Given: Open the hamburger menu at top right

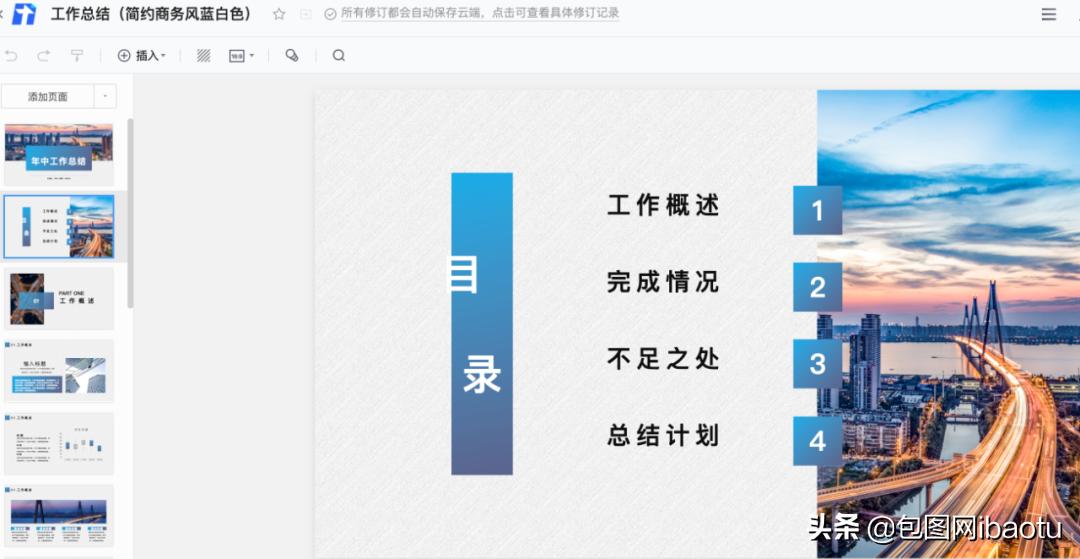Looking at the screenshot, I should [x=1048, y=14].
